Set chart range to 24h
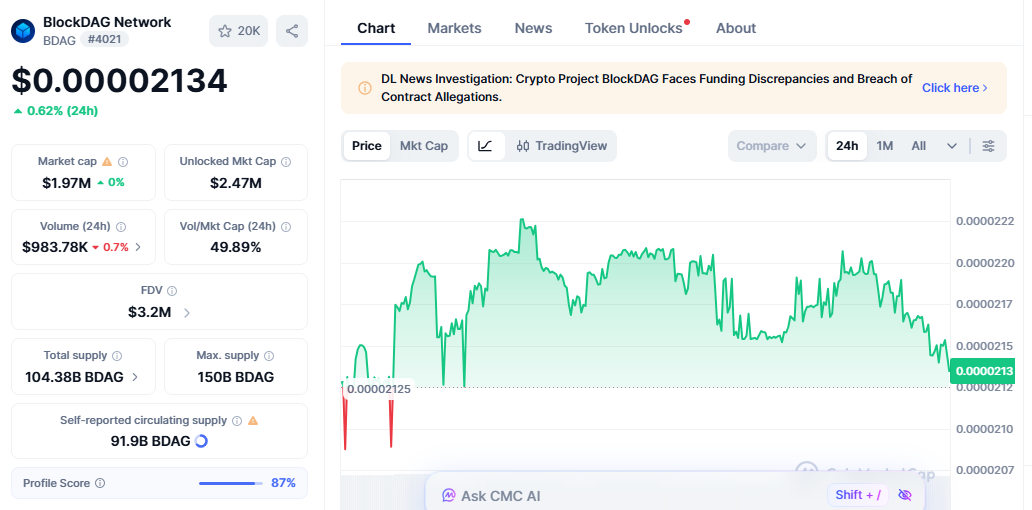The image size is (1032, 510). pos(847,146)
